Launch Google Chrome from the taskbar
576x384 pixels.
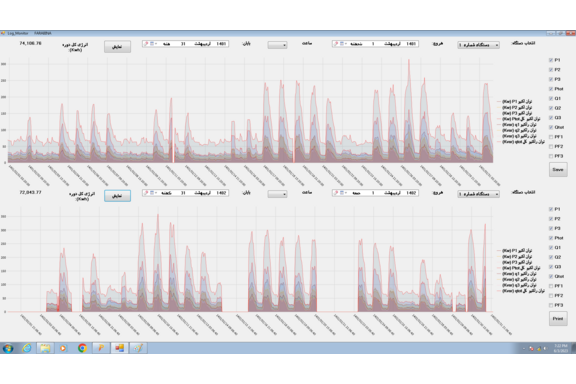point(82,348)
